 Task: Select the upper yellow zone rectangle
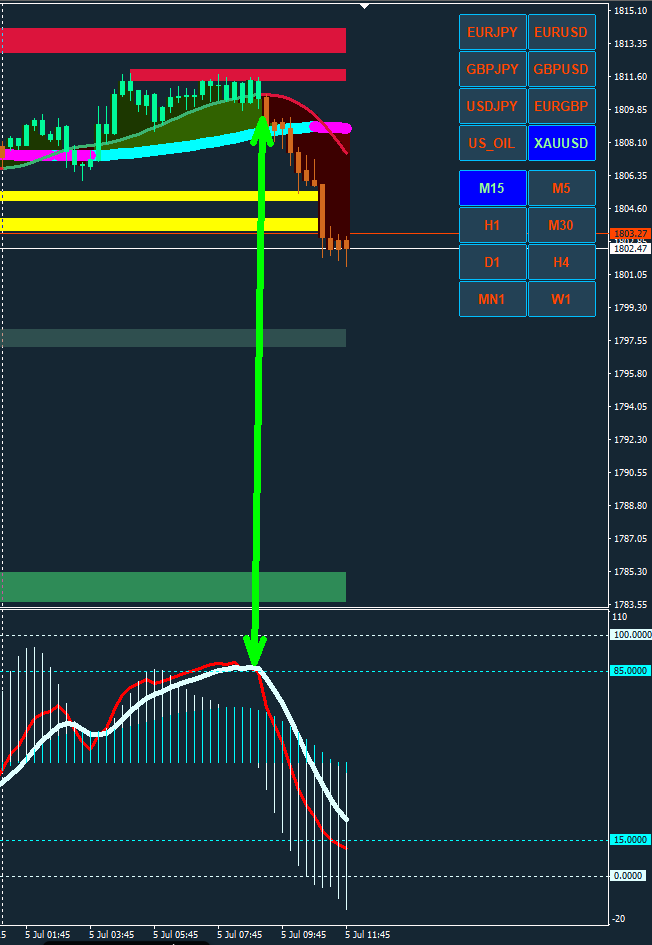(x=159, y=196)
